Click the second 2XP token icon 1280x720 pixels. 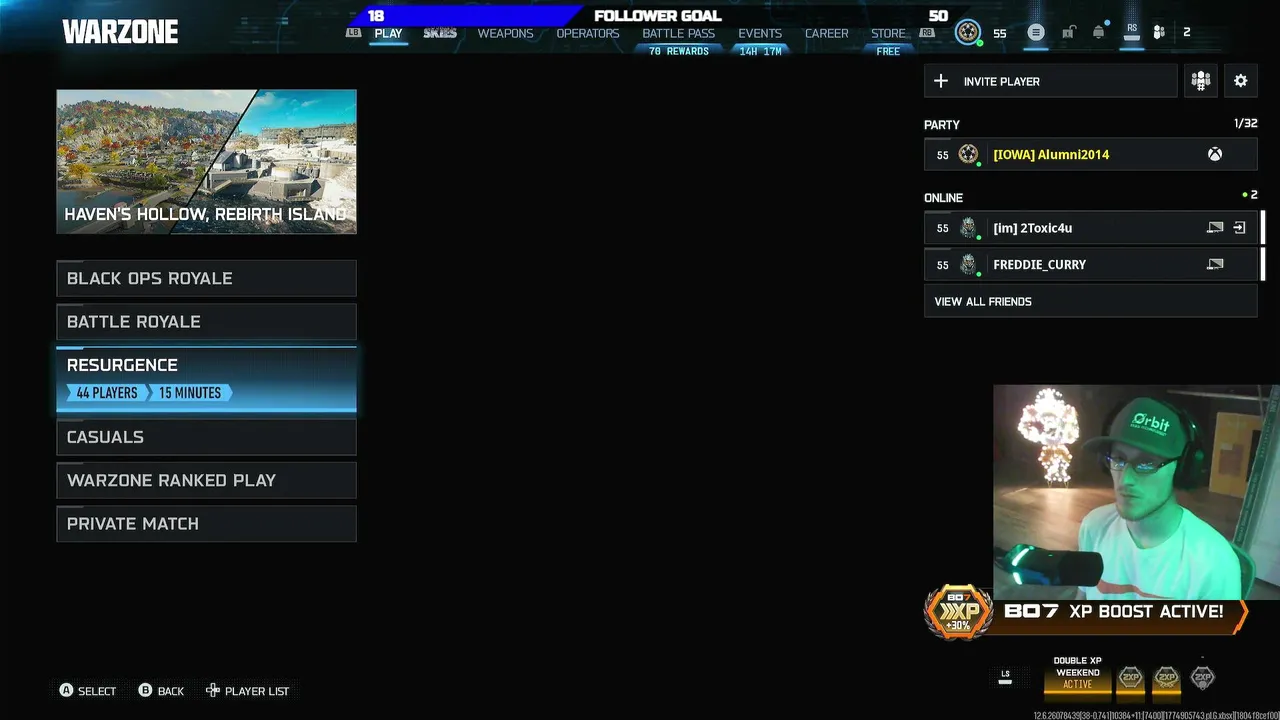point(1166,677)
